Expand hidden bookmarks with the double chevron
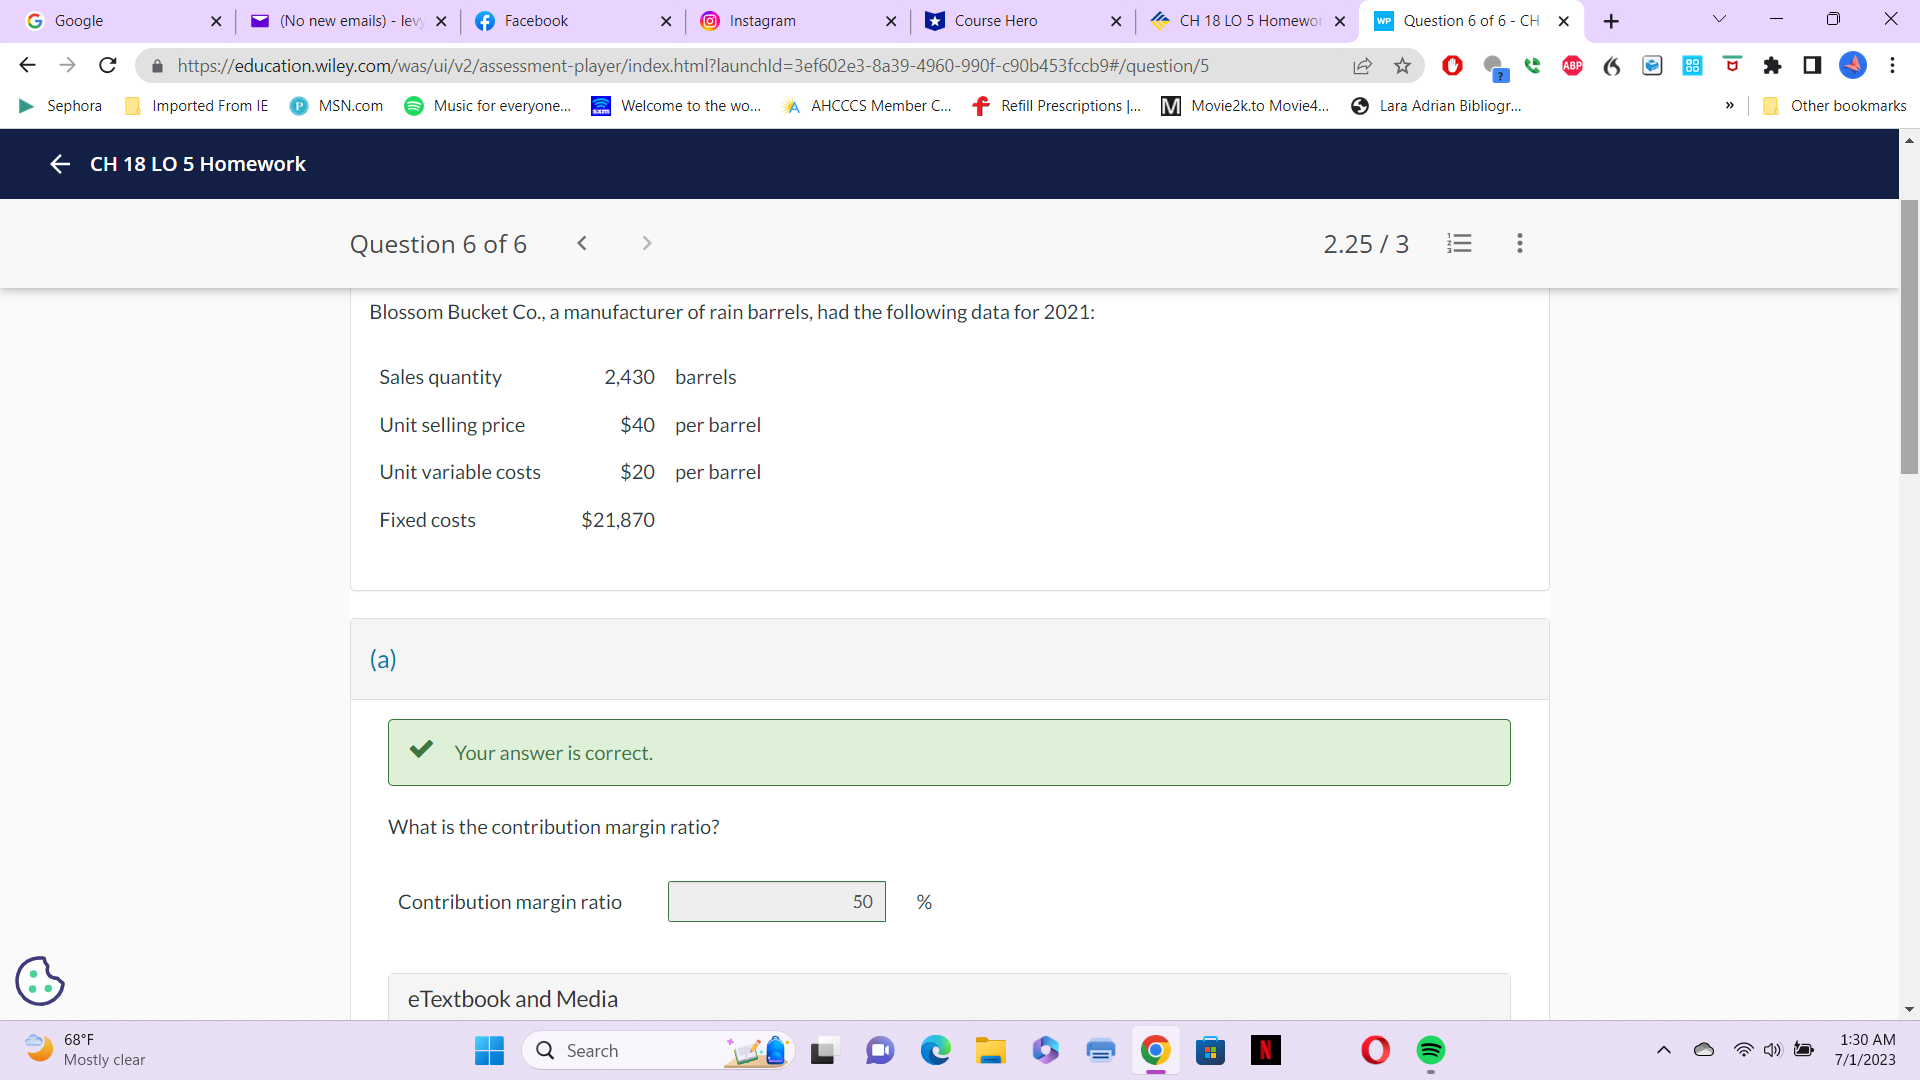This screenshot has height=1080, width=1920. click(1729, 106)
